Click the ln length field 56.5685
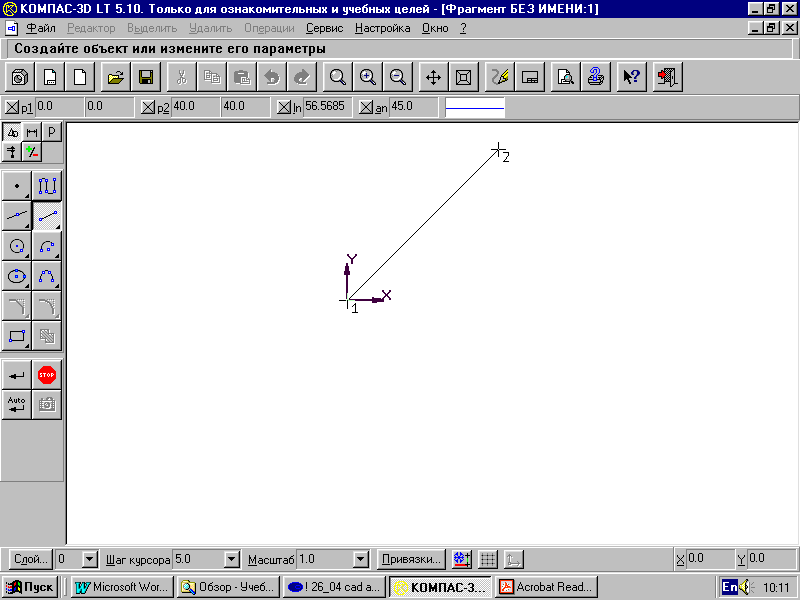Screen dimensions: 800x600 (x=327, y=107)
